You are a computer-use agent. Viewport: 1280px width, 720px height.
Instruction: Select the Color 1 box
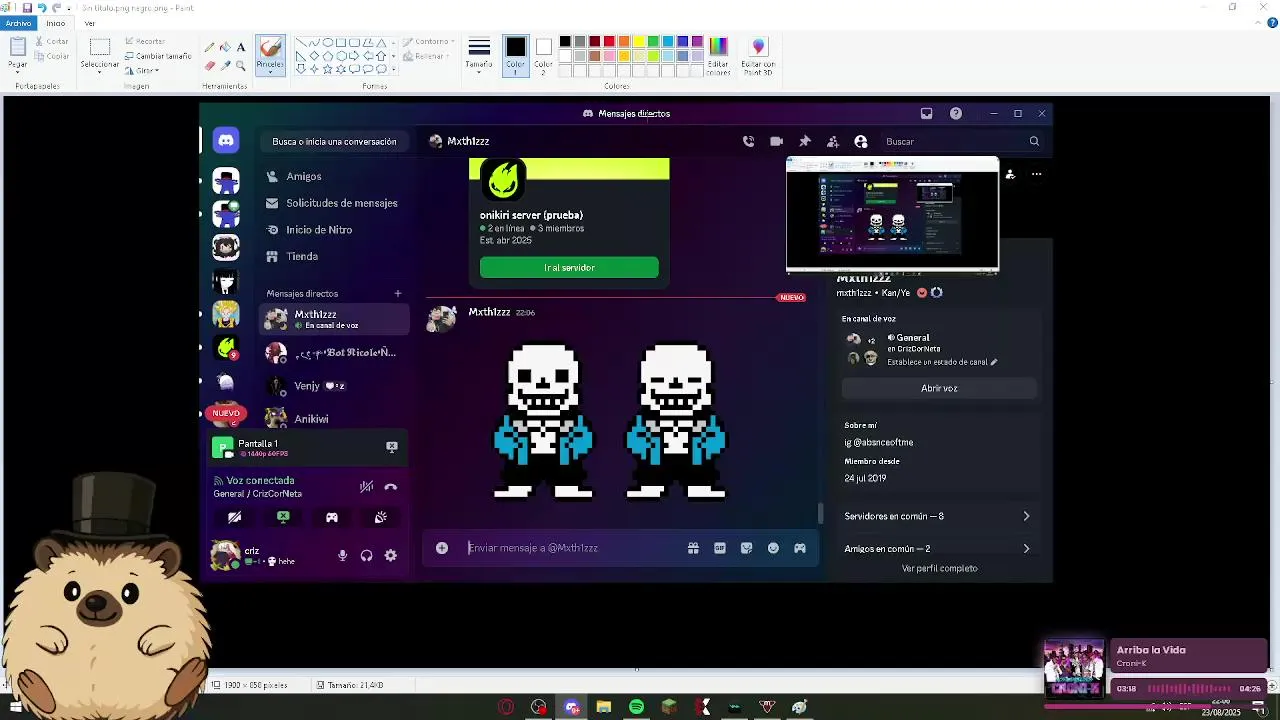515,55
